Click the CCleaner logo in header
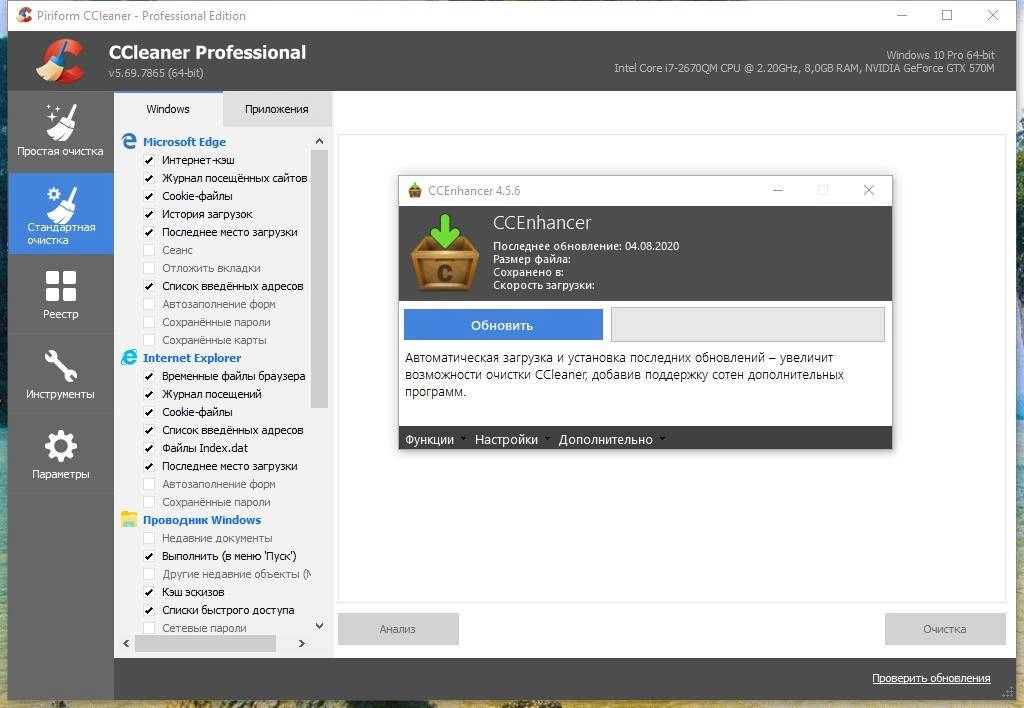This screenshot has height=708, width=1024. pyautogui.click(x=60, y=61)
